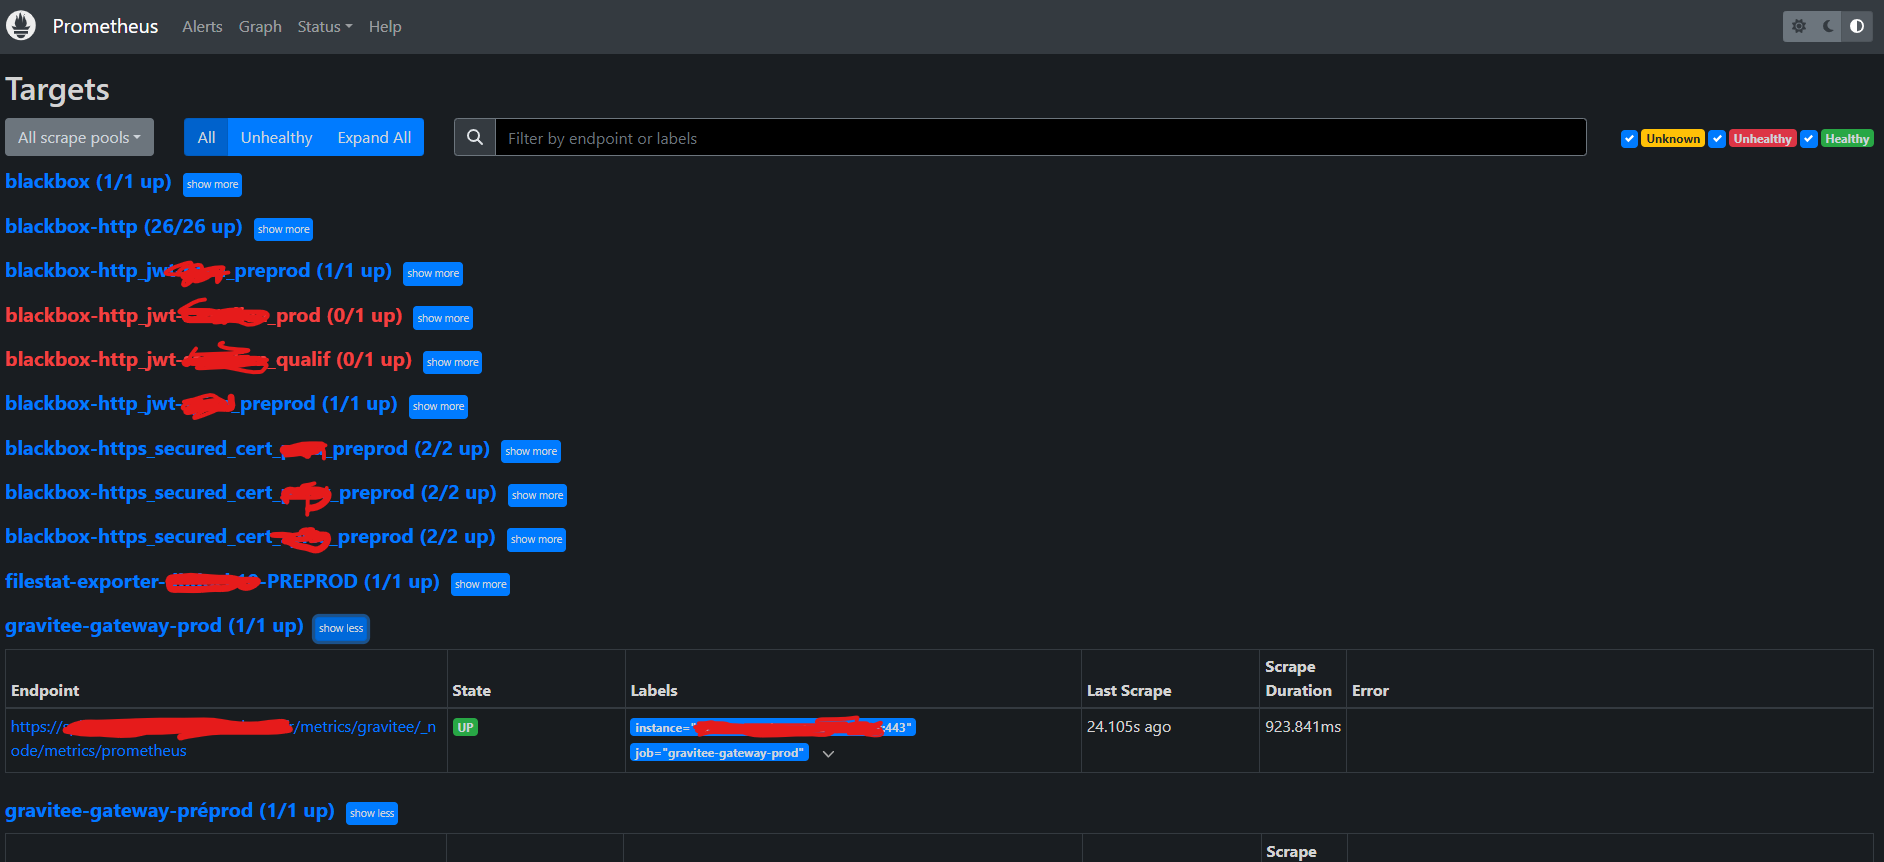Image resolution: width=1884 pixels, height=862 pixels.
Task: Click the Labels column header
Action: pos(654,691)
